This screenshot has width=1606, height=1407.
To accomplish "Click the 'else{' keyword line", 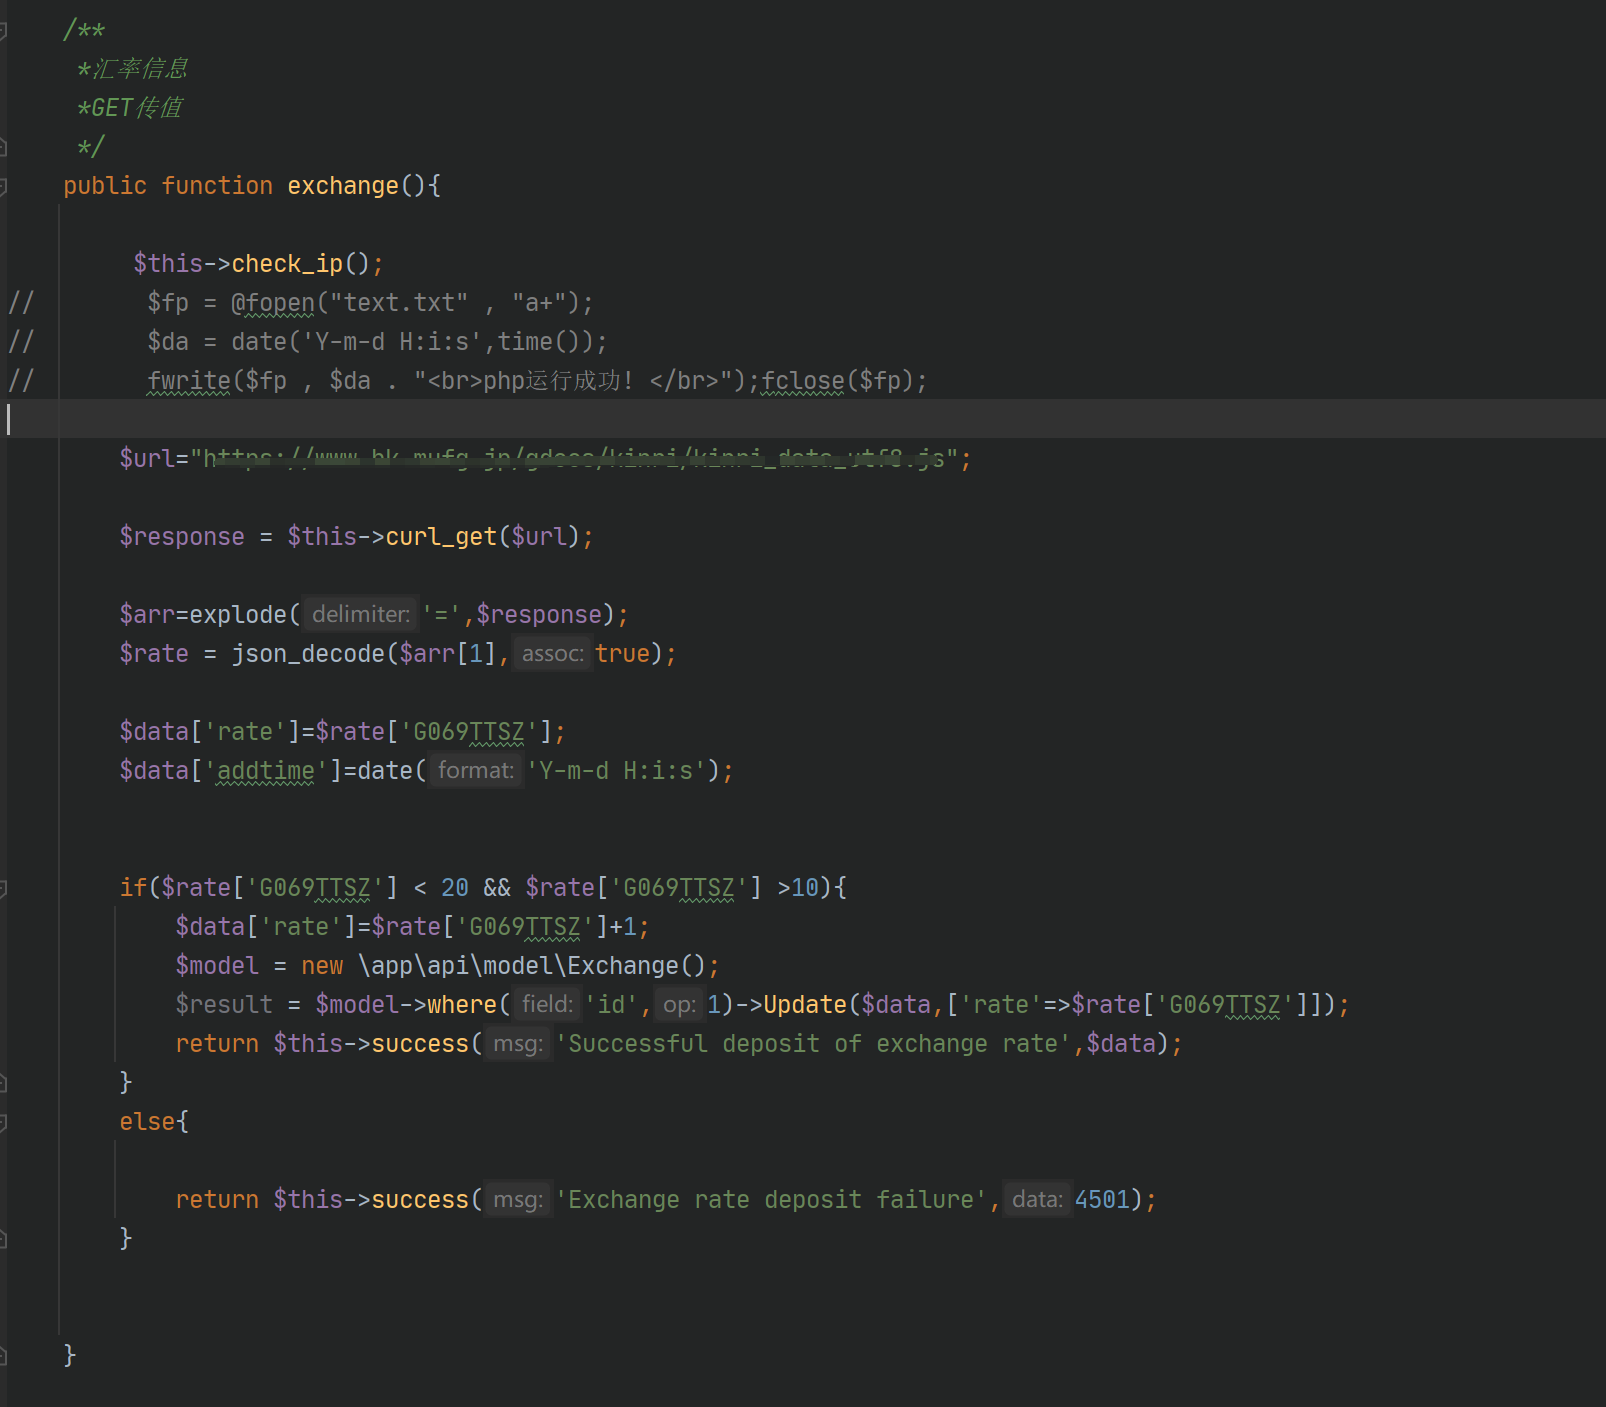I will pos(154,1121).
